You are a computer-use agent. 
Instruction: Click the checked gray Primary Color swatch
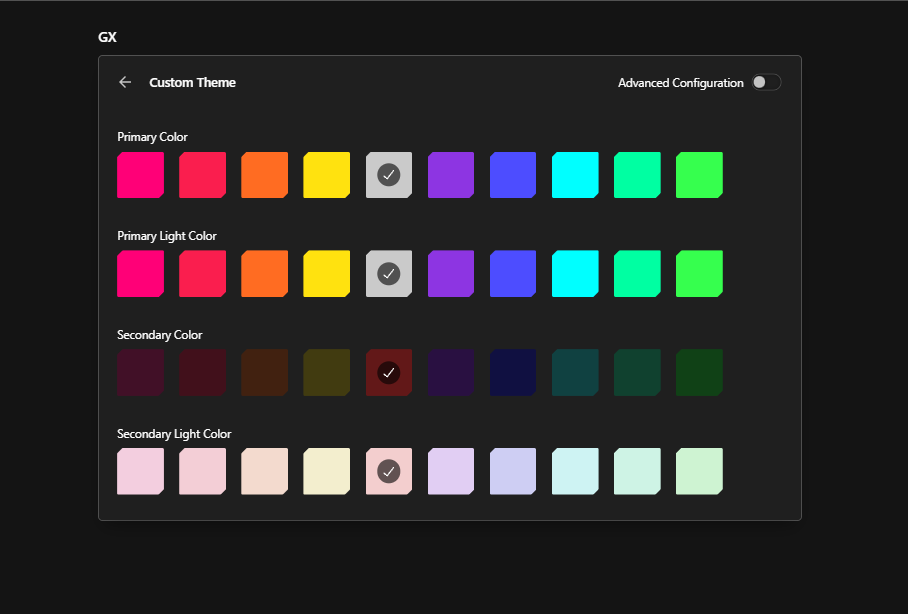tap(389, 175)
